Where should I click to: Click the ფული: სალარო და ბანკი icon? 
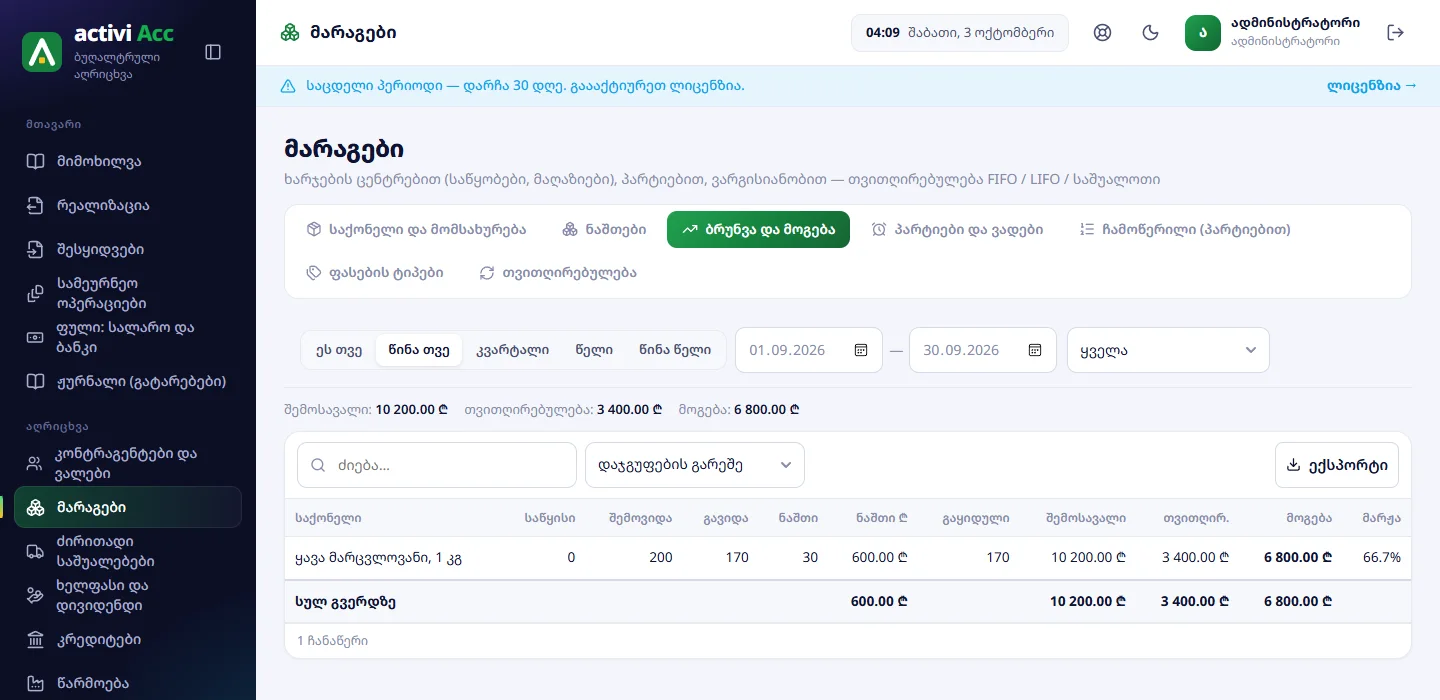(x=35, y=338)
